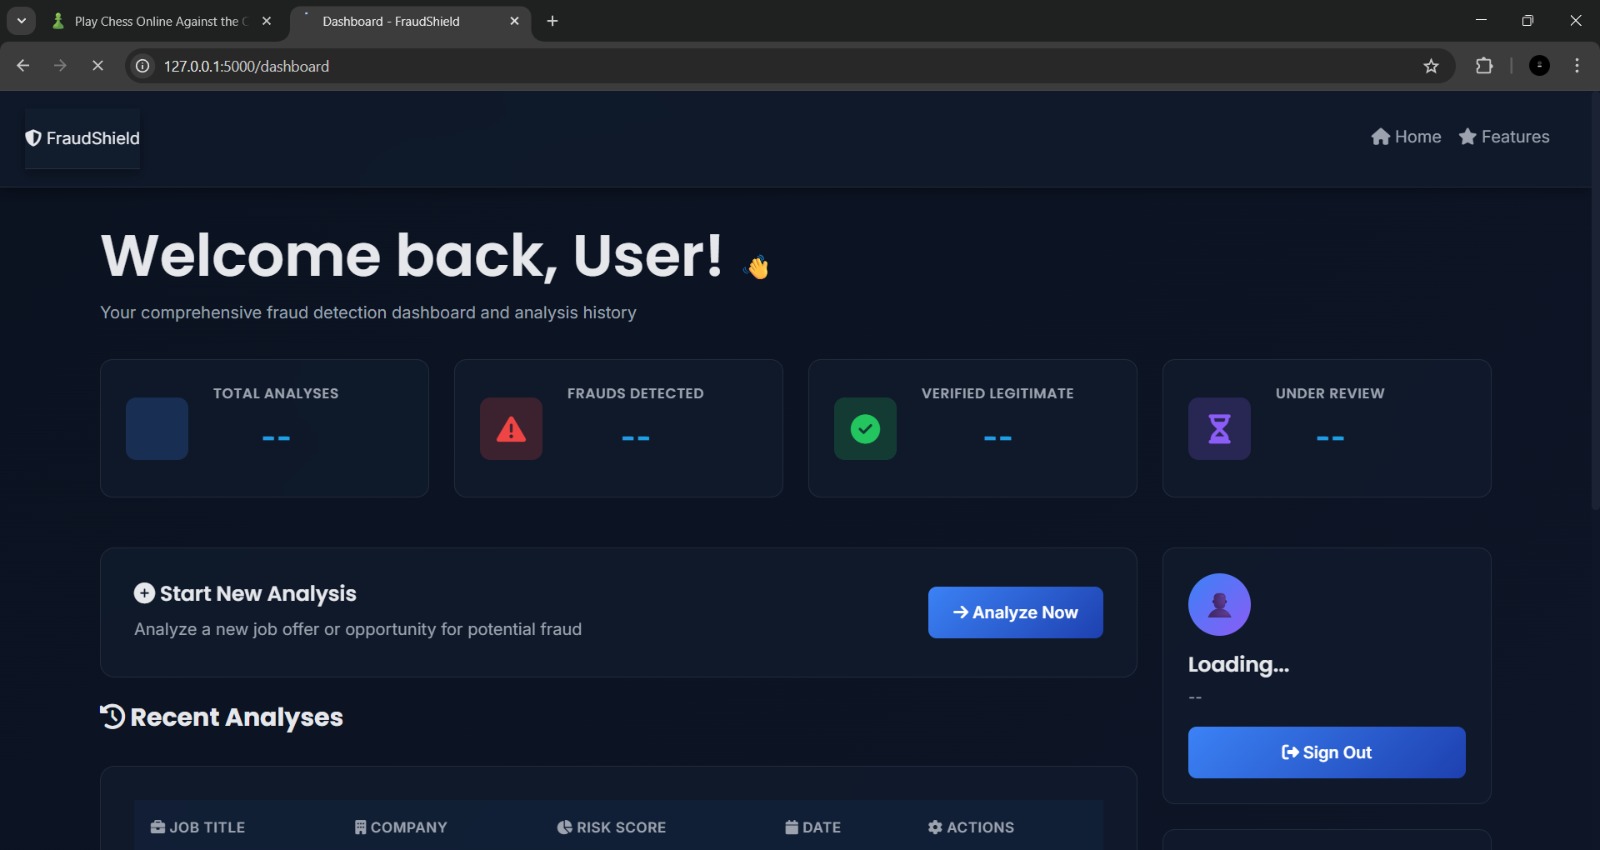Click the site information icon

tap(143, 66)
